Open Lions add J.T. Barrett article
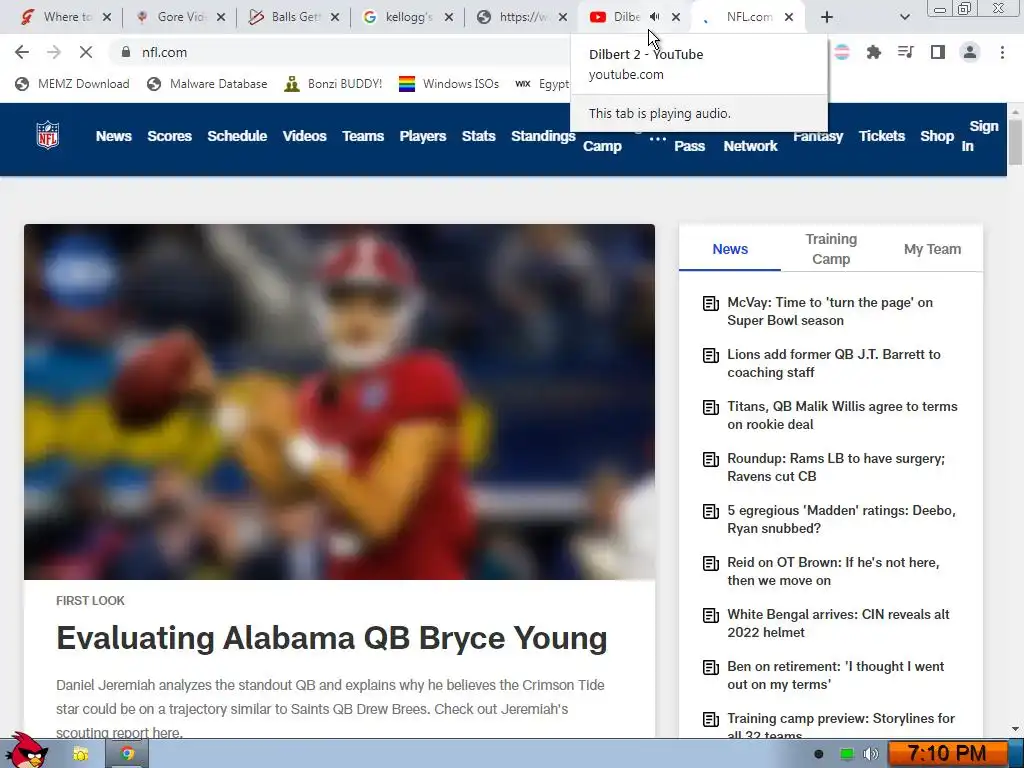 click(x=834, y=363)
